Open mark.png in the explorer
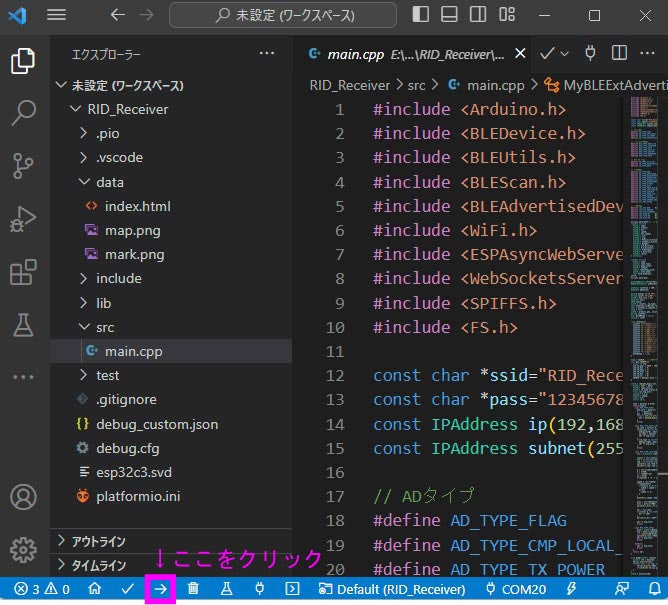 tap(171, 255)
